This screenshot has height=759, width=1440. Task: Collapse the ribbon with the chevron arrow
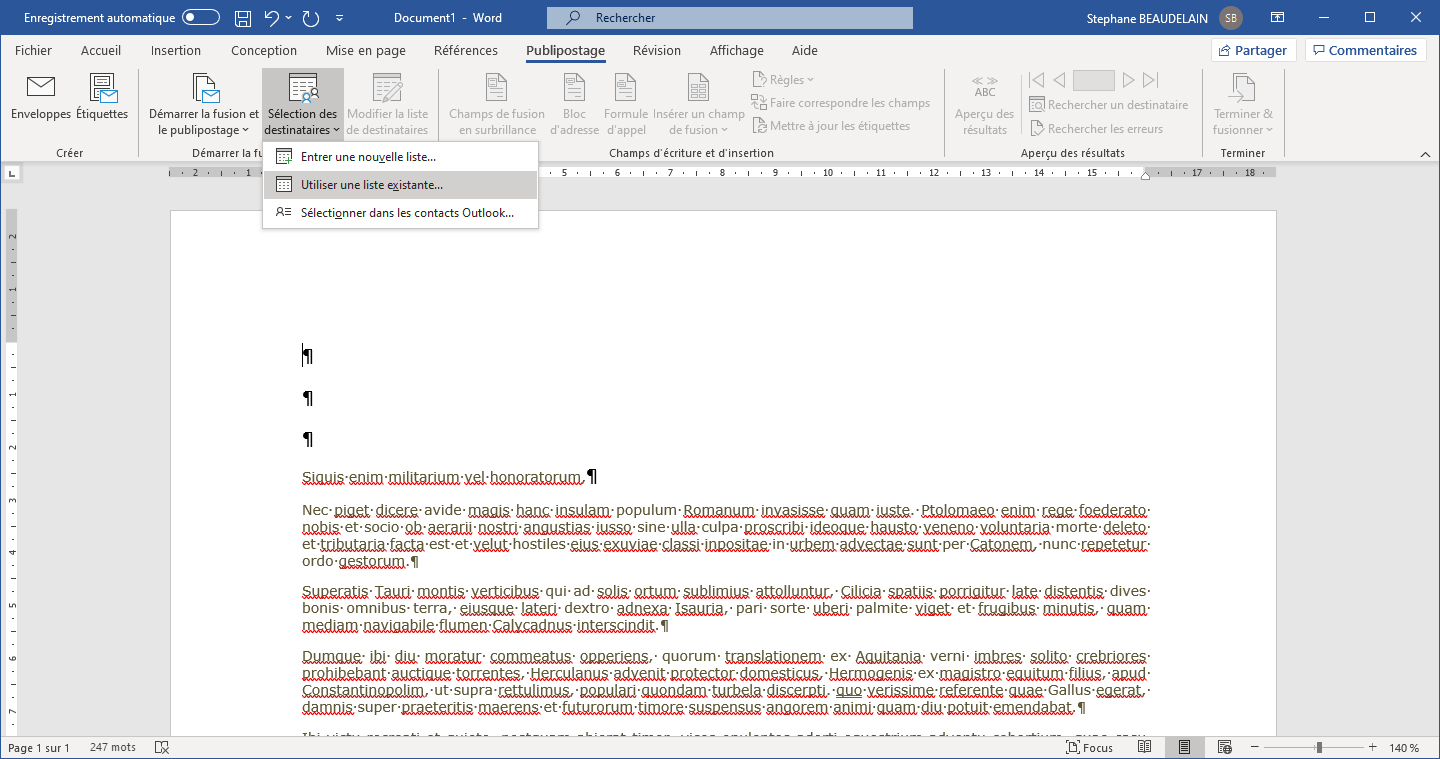(x=1425, y=153)
